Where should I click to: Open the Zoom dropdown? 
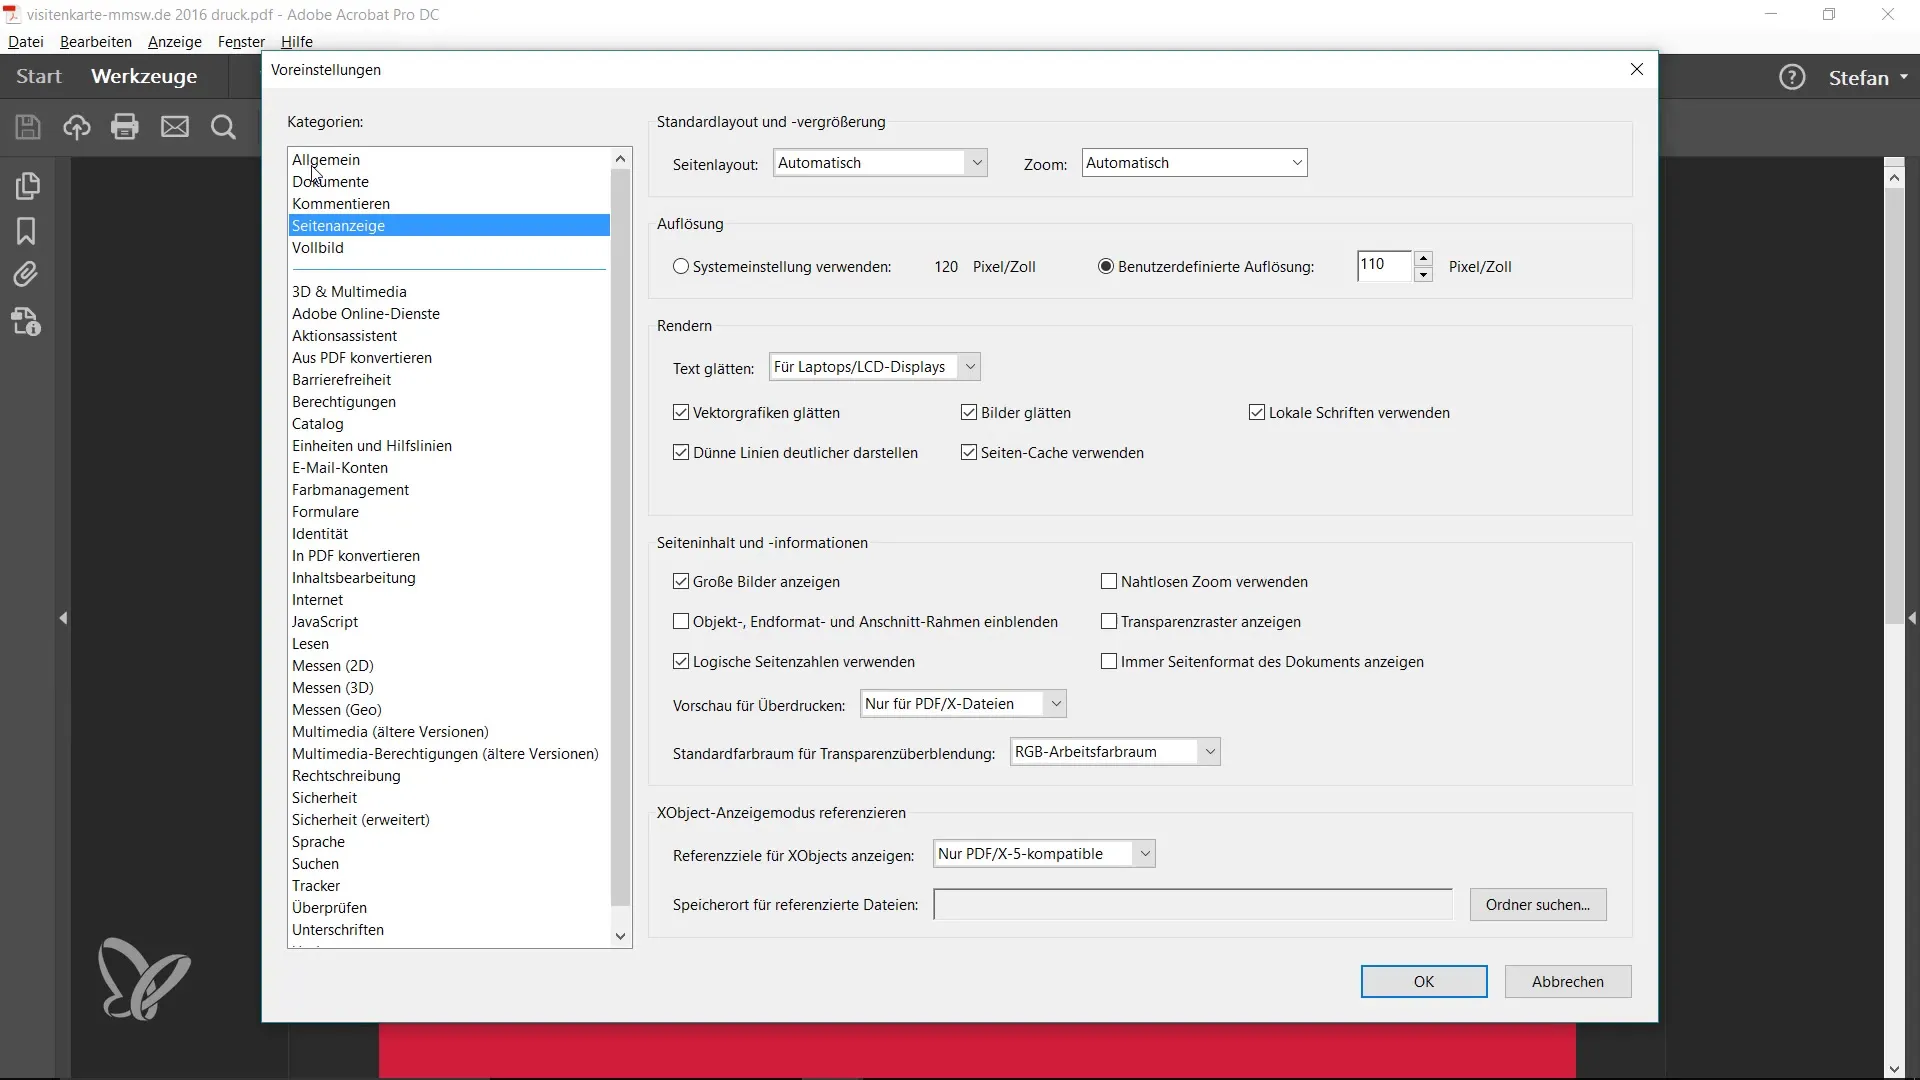1194,163
